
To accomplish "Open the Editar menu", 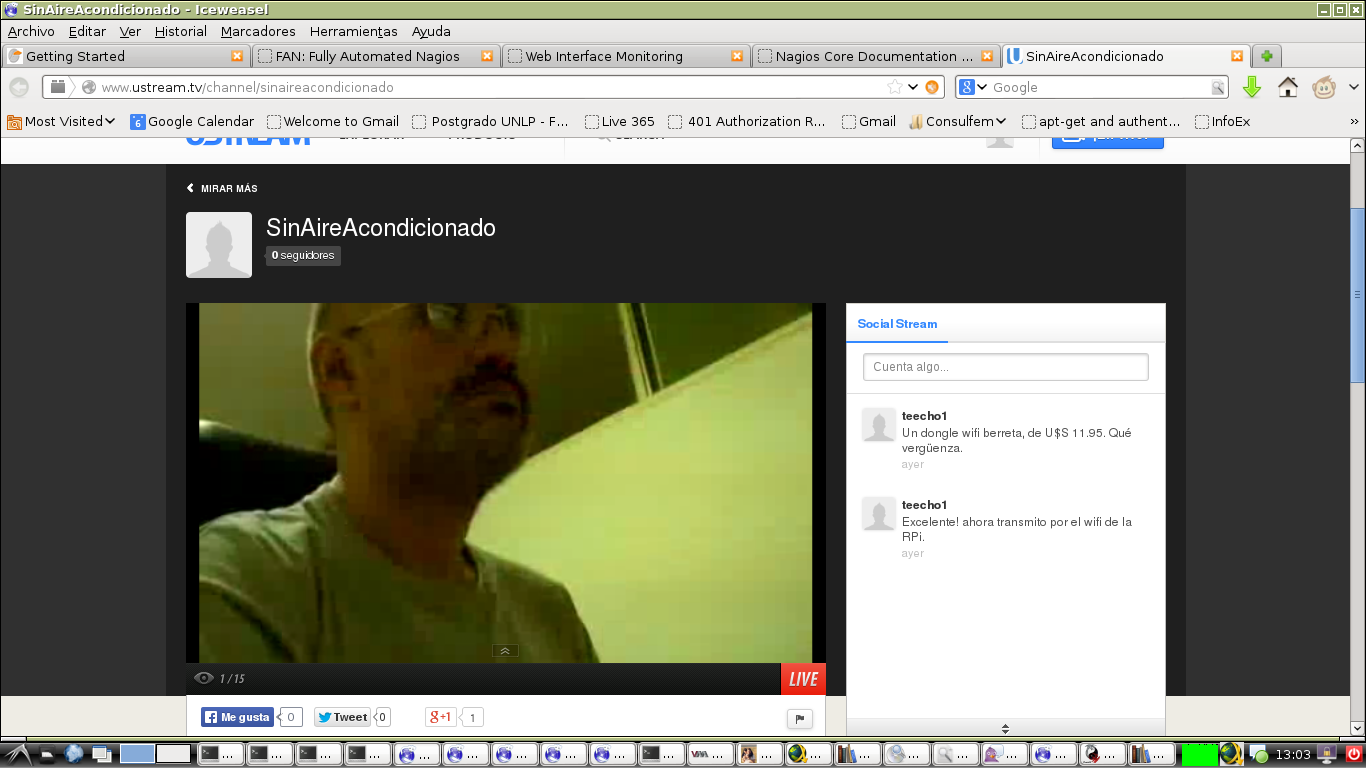I will [87, 31].
